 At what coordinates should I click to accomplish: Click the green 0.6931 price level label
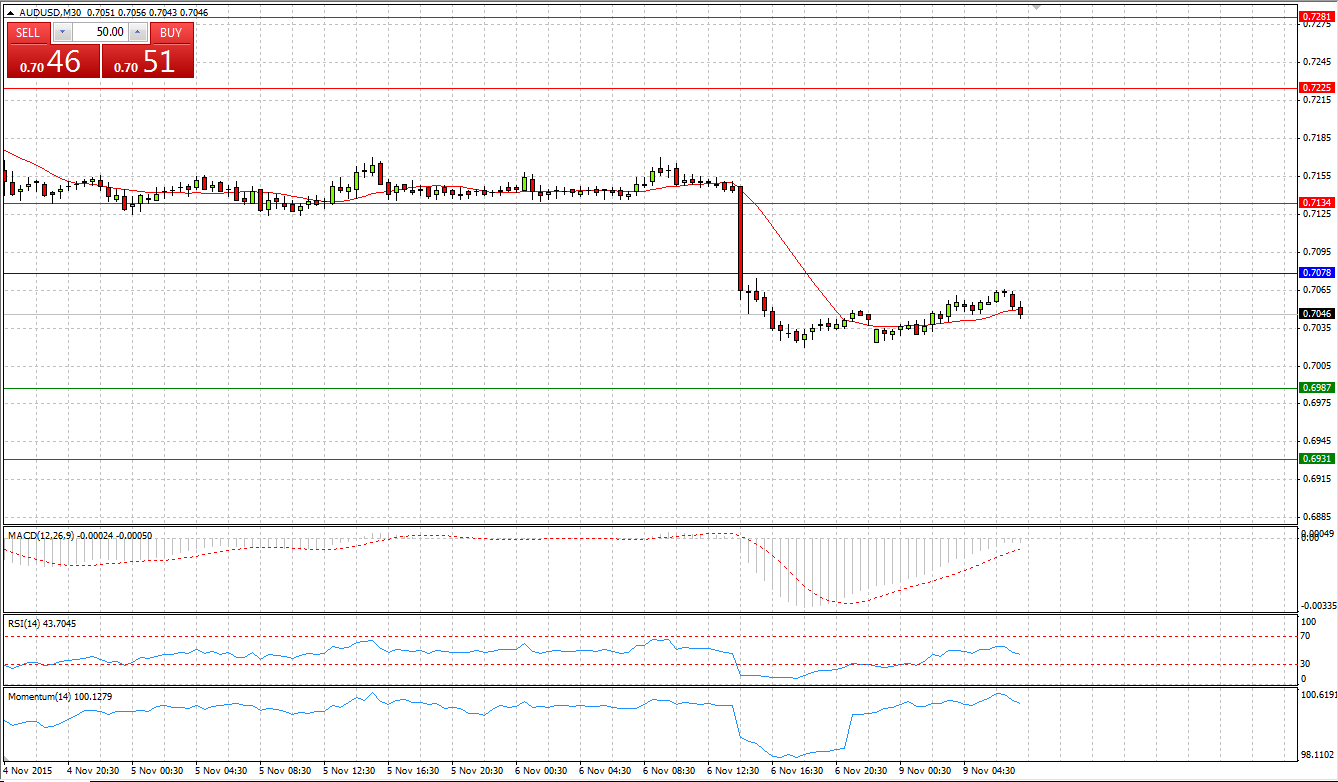coord(1317,459)
